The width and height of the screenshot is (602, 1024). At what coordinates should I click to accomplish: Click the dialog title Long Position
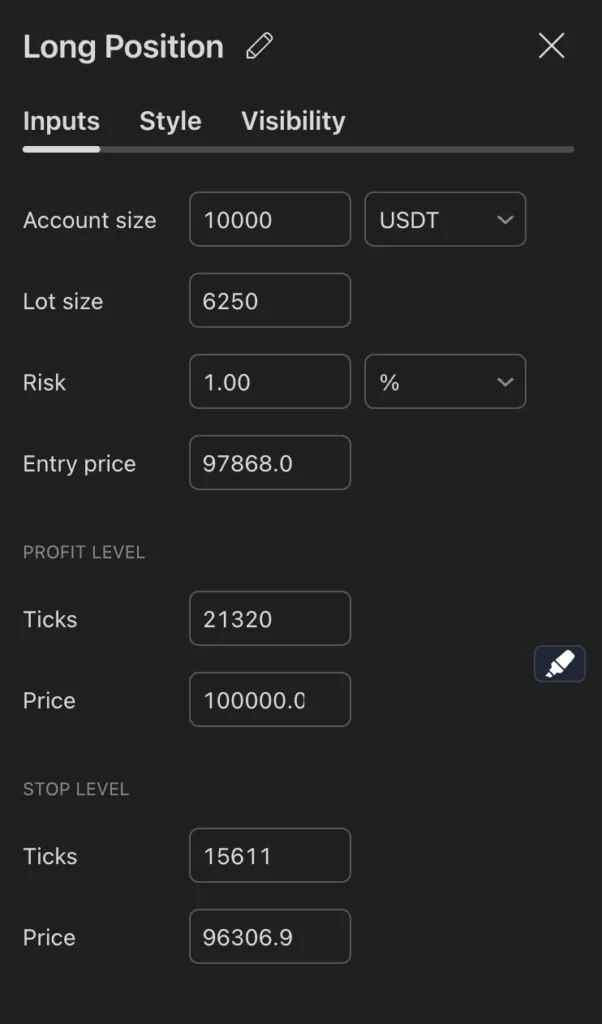pyautogui.click(x=123, y=47)
